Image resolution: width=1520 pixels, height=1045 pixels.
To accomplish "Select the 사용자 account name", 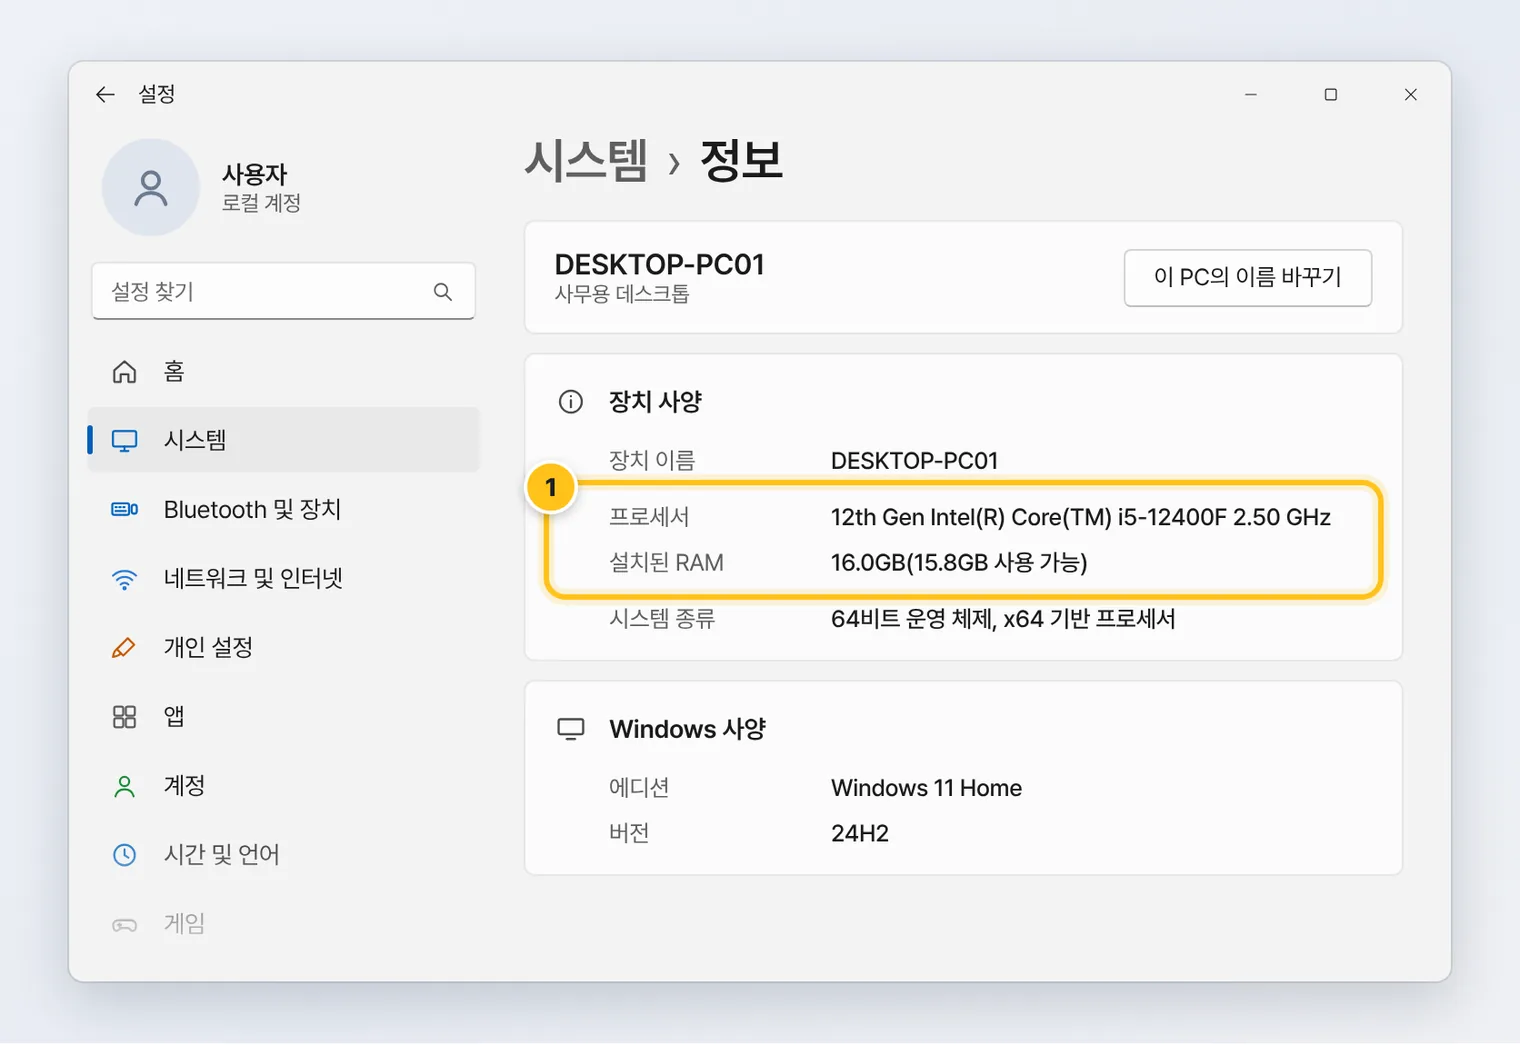I will (x=254, y=174).
